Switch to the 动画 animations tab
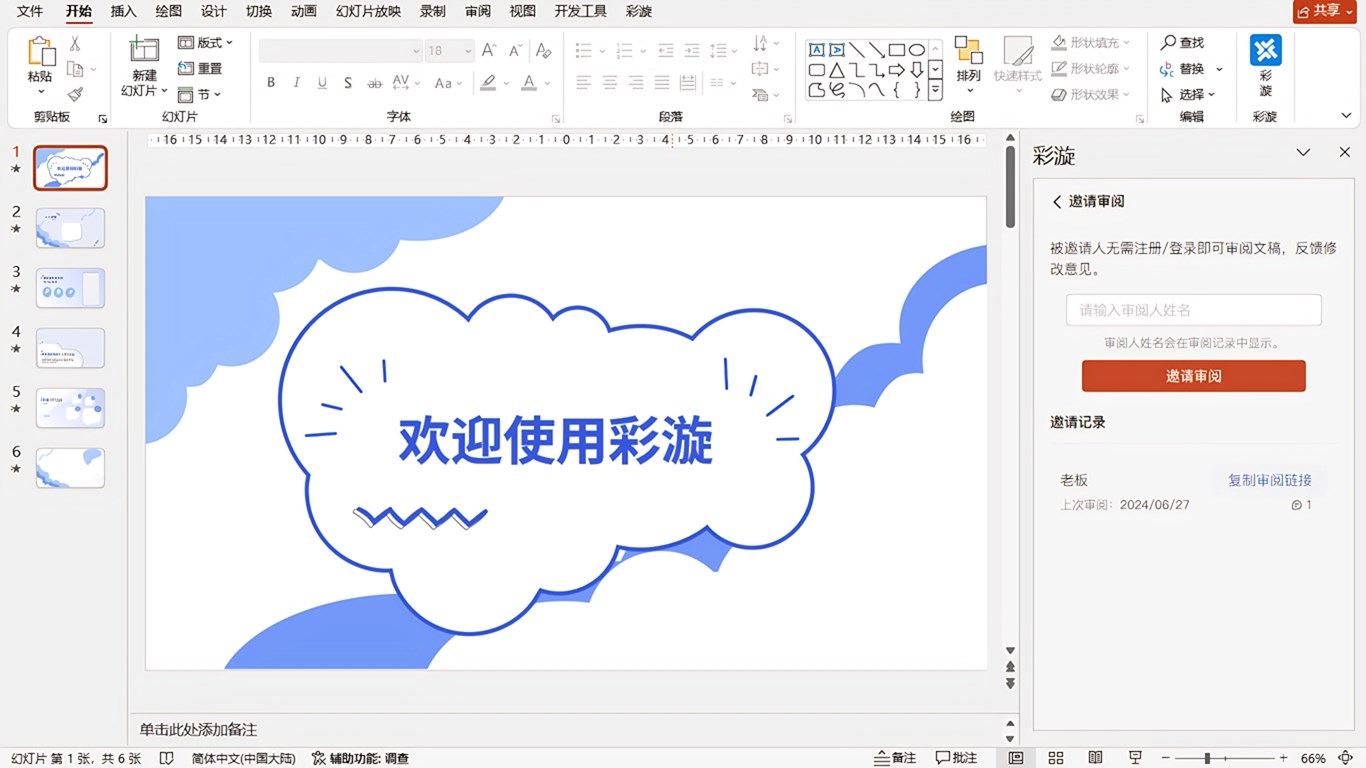 click(x=303, y=11)
